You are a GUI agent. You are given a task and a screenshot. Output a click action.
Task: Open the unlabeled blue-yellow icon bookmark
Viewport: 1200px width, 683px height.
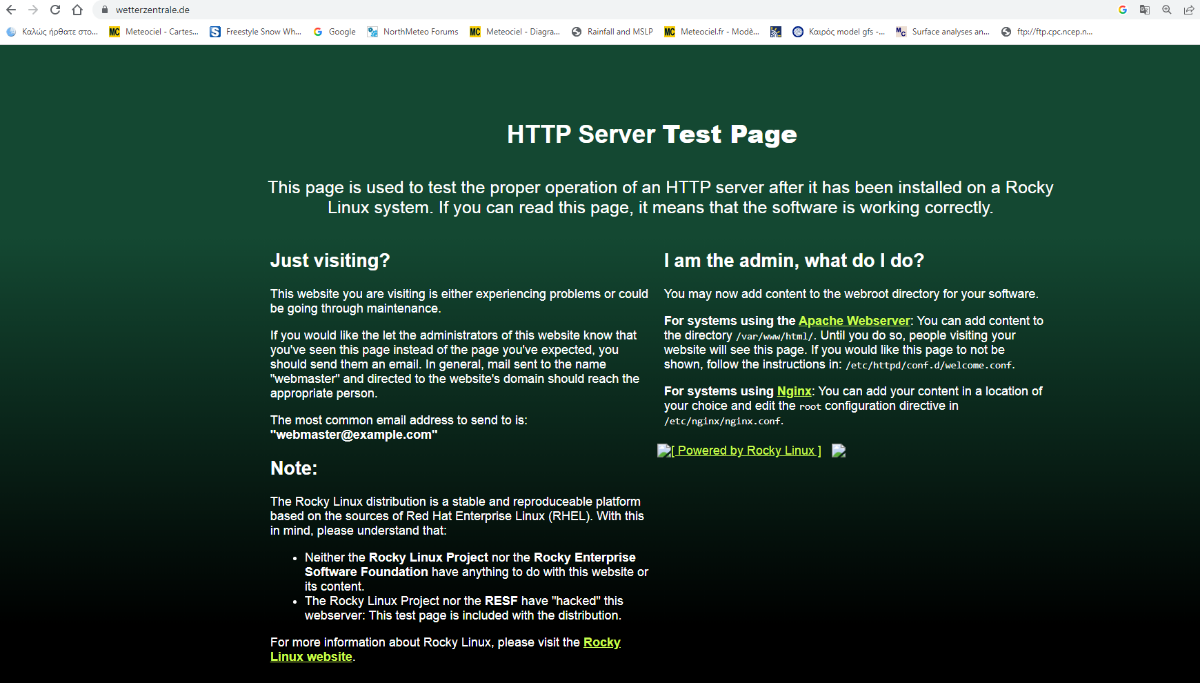click(x=776, y=31)
